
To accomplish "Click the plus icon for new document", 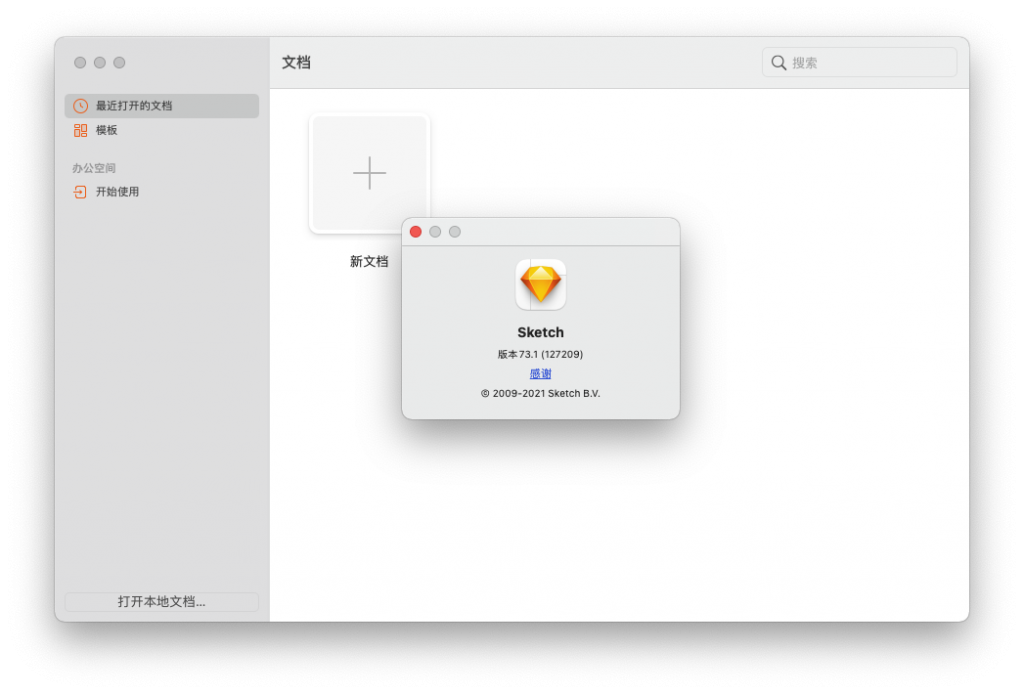I will pos(370,173).
